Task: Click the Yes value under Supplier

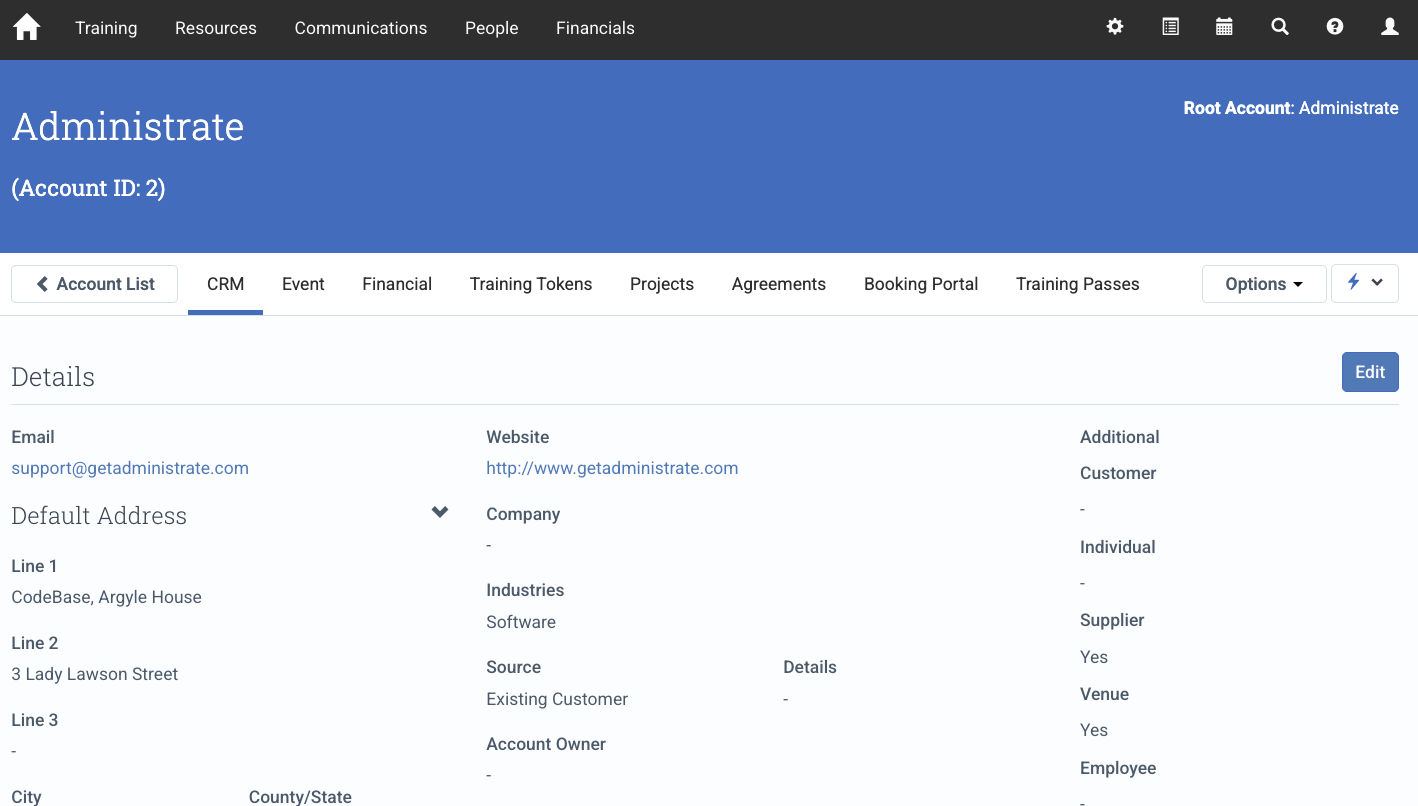Action: tap(1094, 657)
